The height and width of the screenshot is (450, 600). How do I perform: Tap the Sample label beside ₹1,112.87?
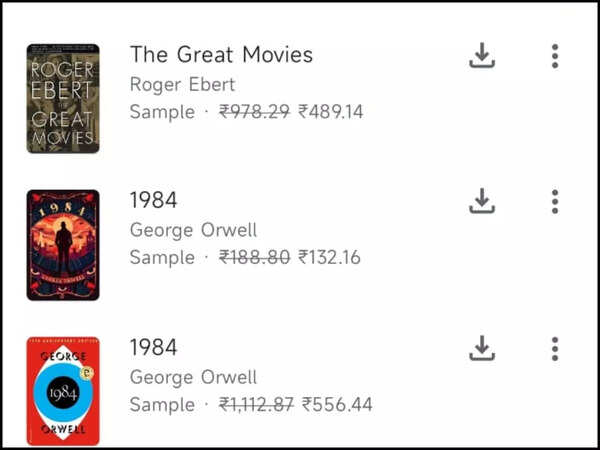(162, 405)
